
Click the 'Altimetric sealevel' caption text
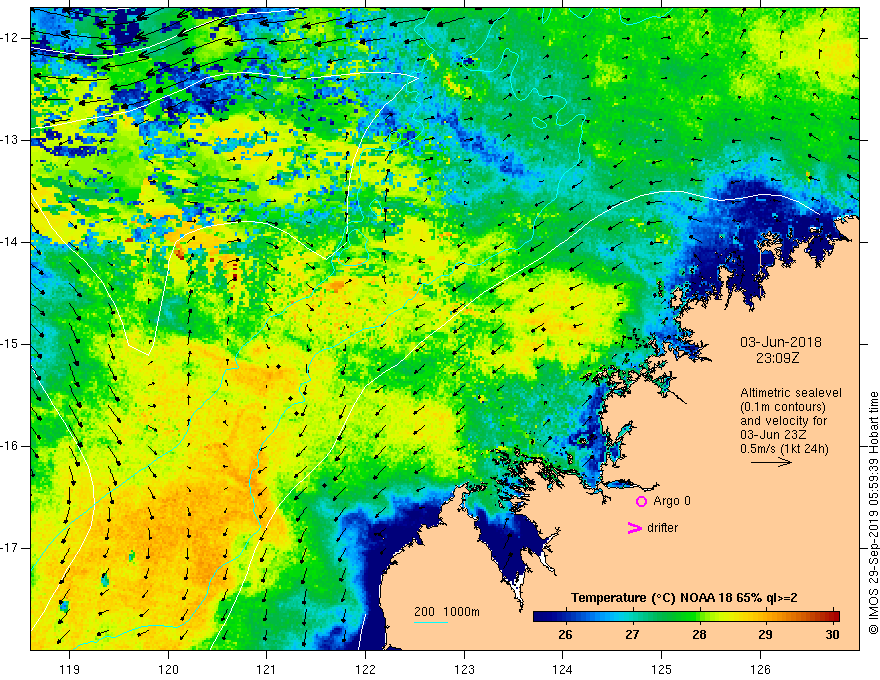[x=791, y=393]
